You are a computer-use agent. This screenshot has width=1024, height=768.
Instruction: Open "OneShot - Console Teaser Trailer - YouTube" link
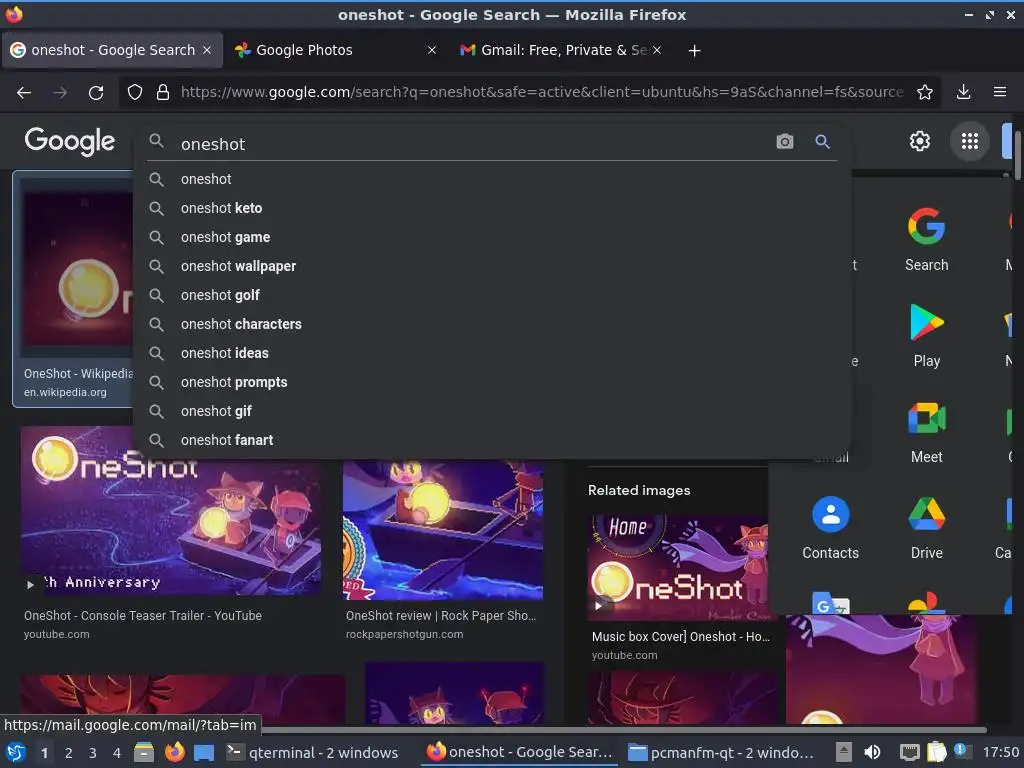point(143,616)
